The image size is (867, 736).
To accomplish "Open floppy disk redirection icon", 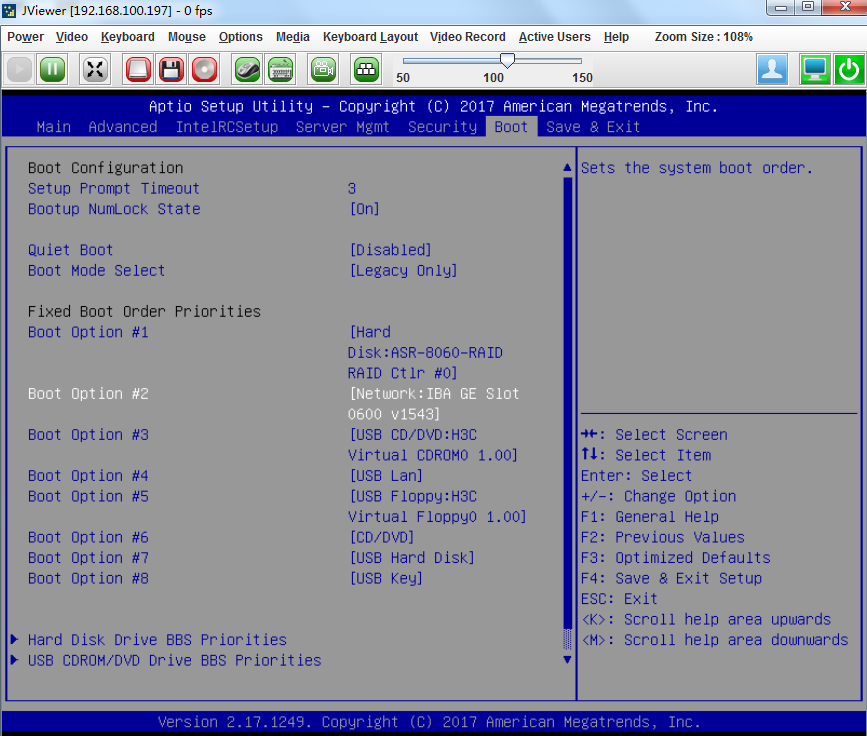I will (x=171, y=70).
